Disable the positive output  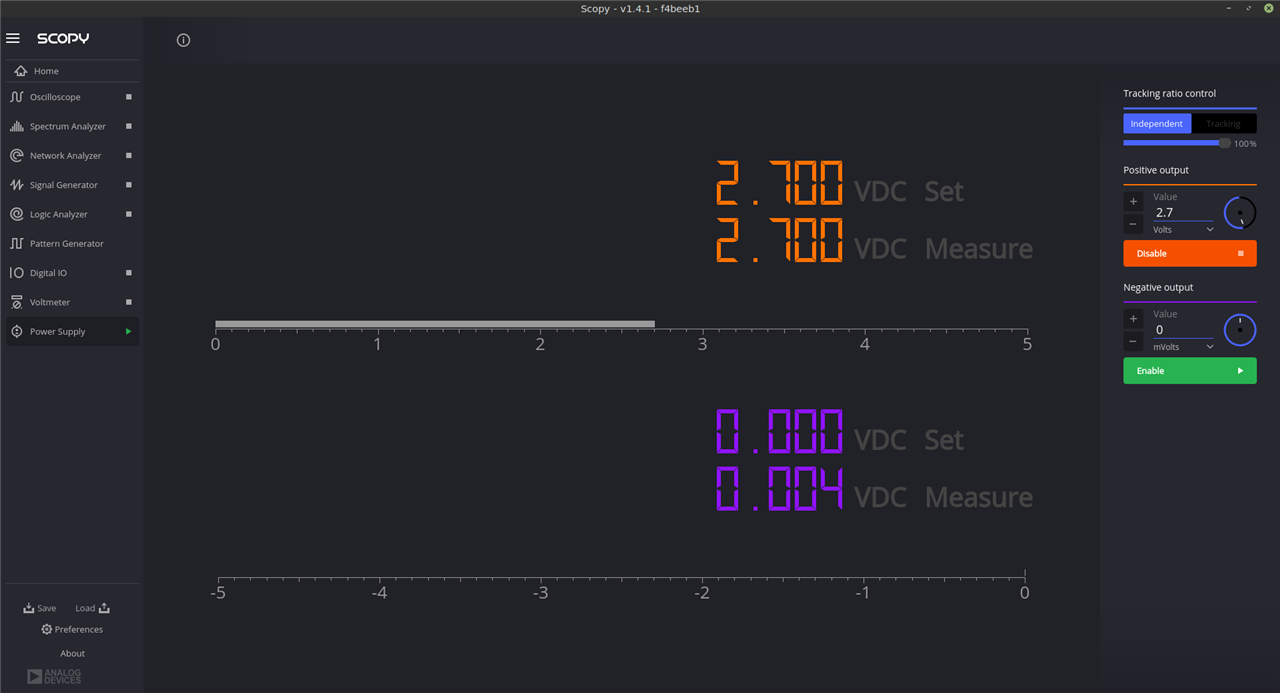click(1190, 253)
